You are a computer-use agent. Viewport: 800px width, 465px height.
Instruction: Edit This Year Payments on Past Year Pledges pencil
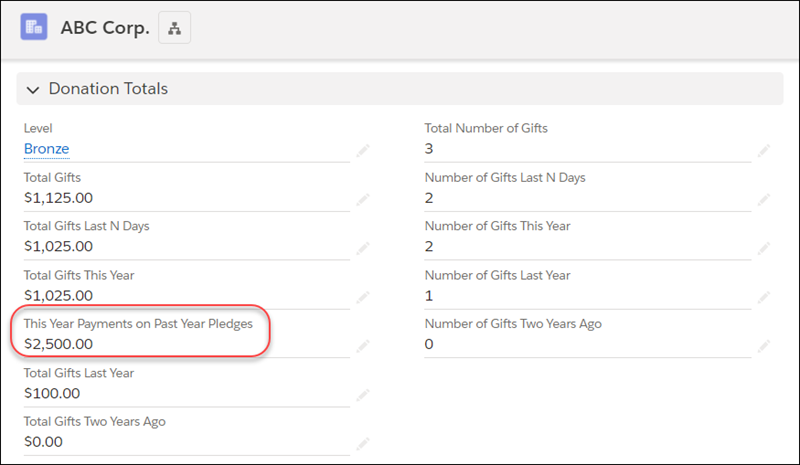coord(363,346)
